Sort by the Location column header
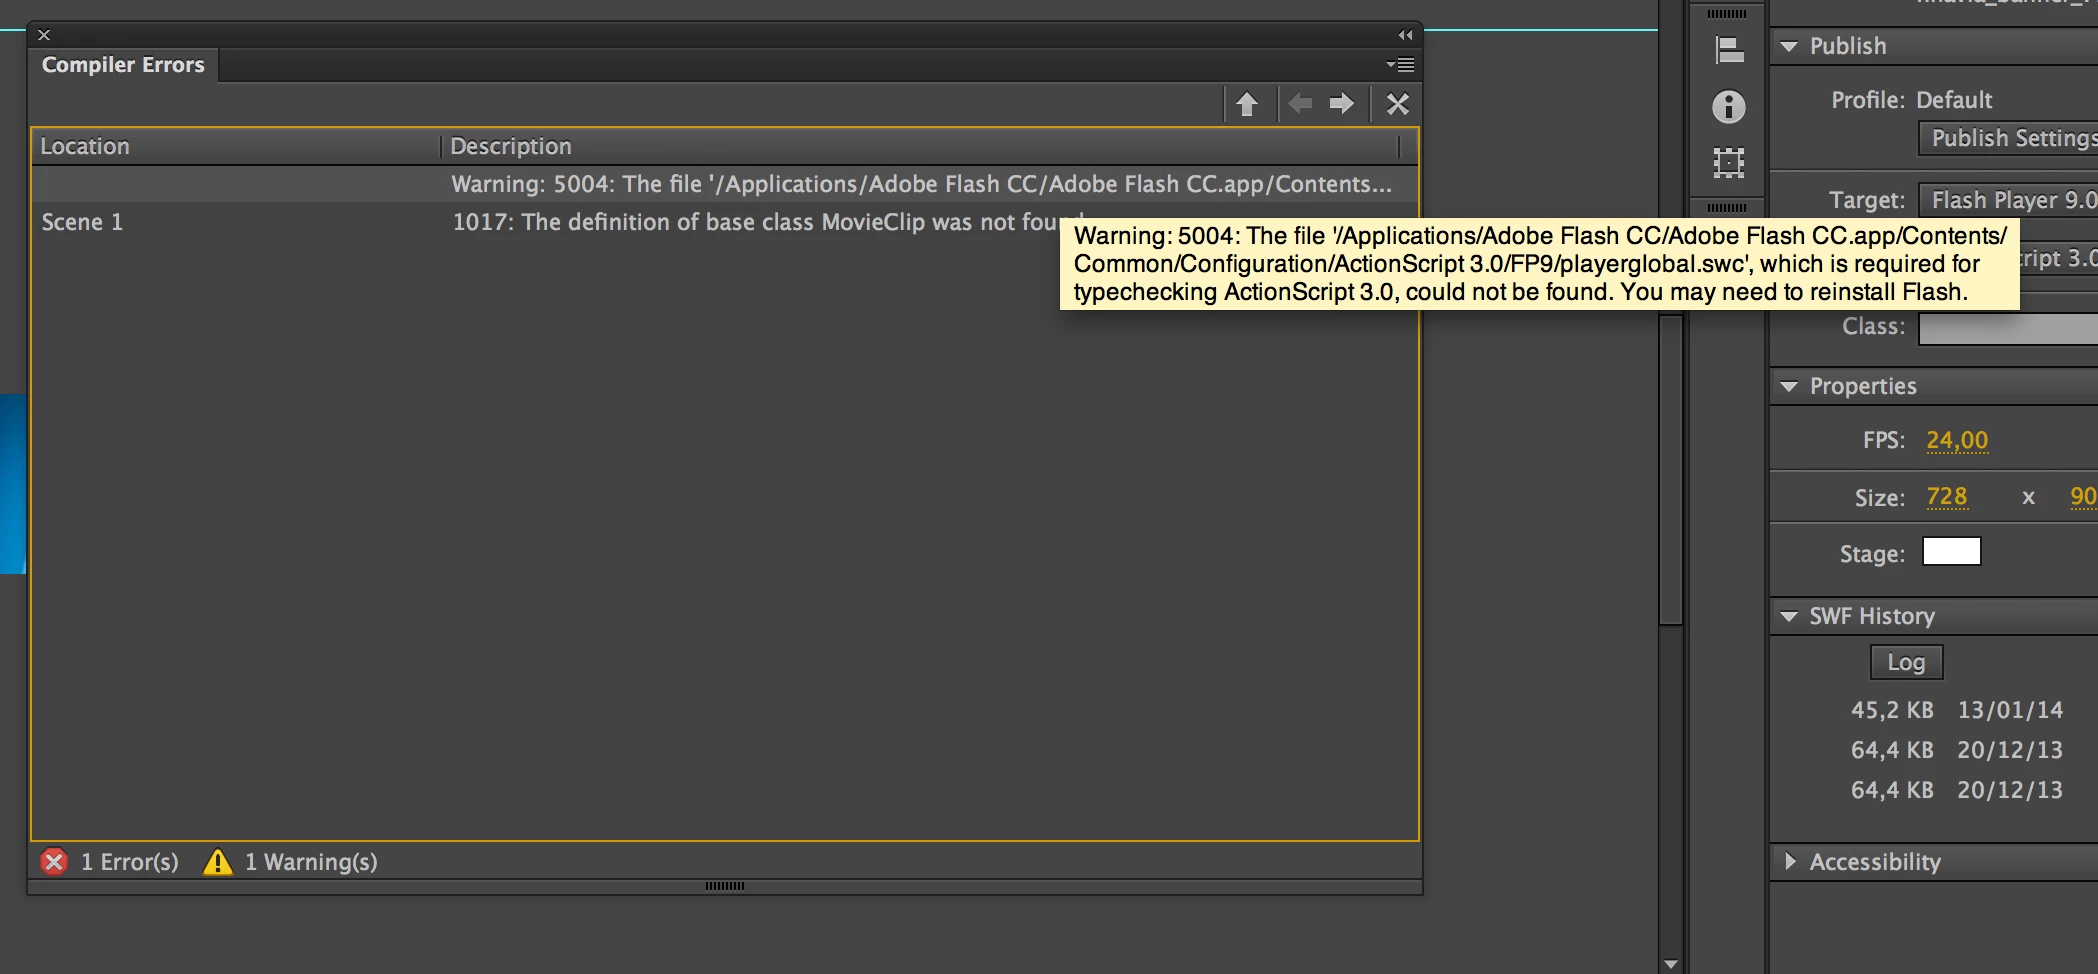The width and height of the screenshot is (2098, 974). 236,146
